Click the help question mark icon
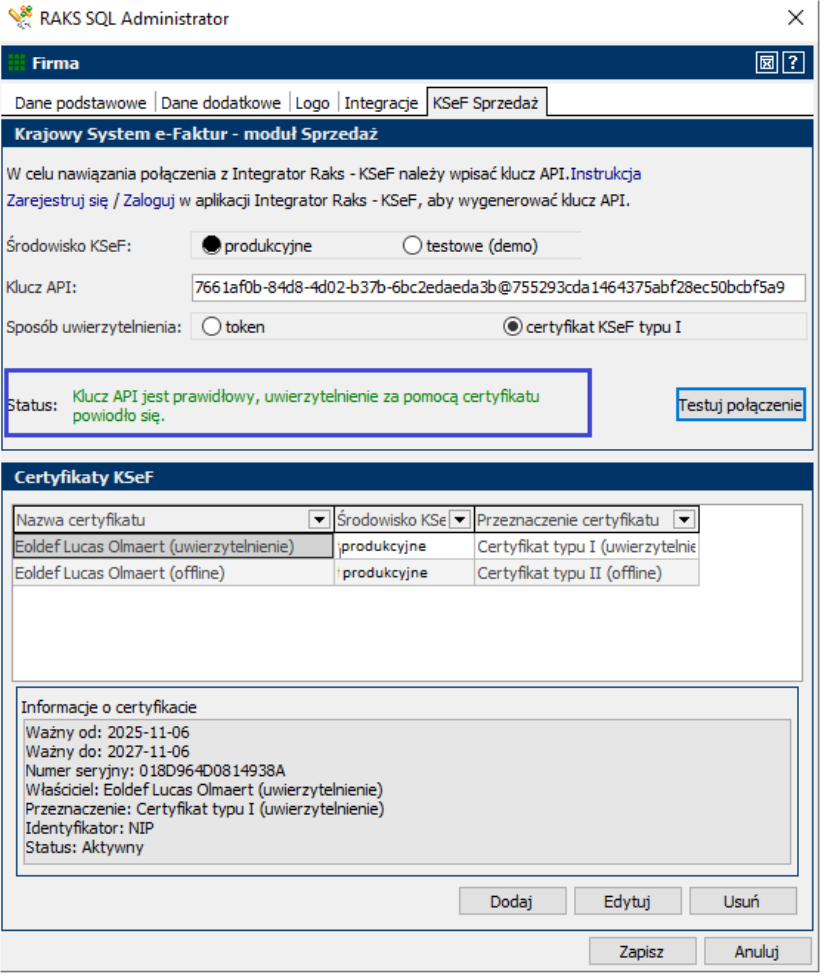 point(794,63)
